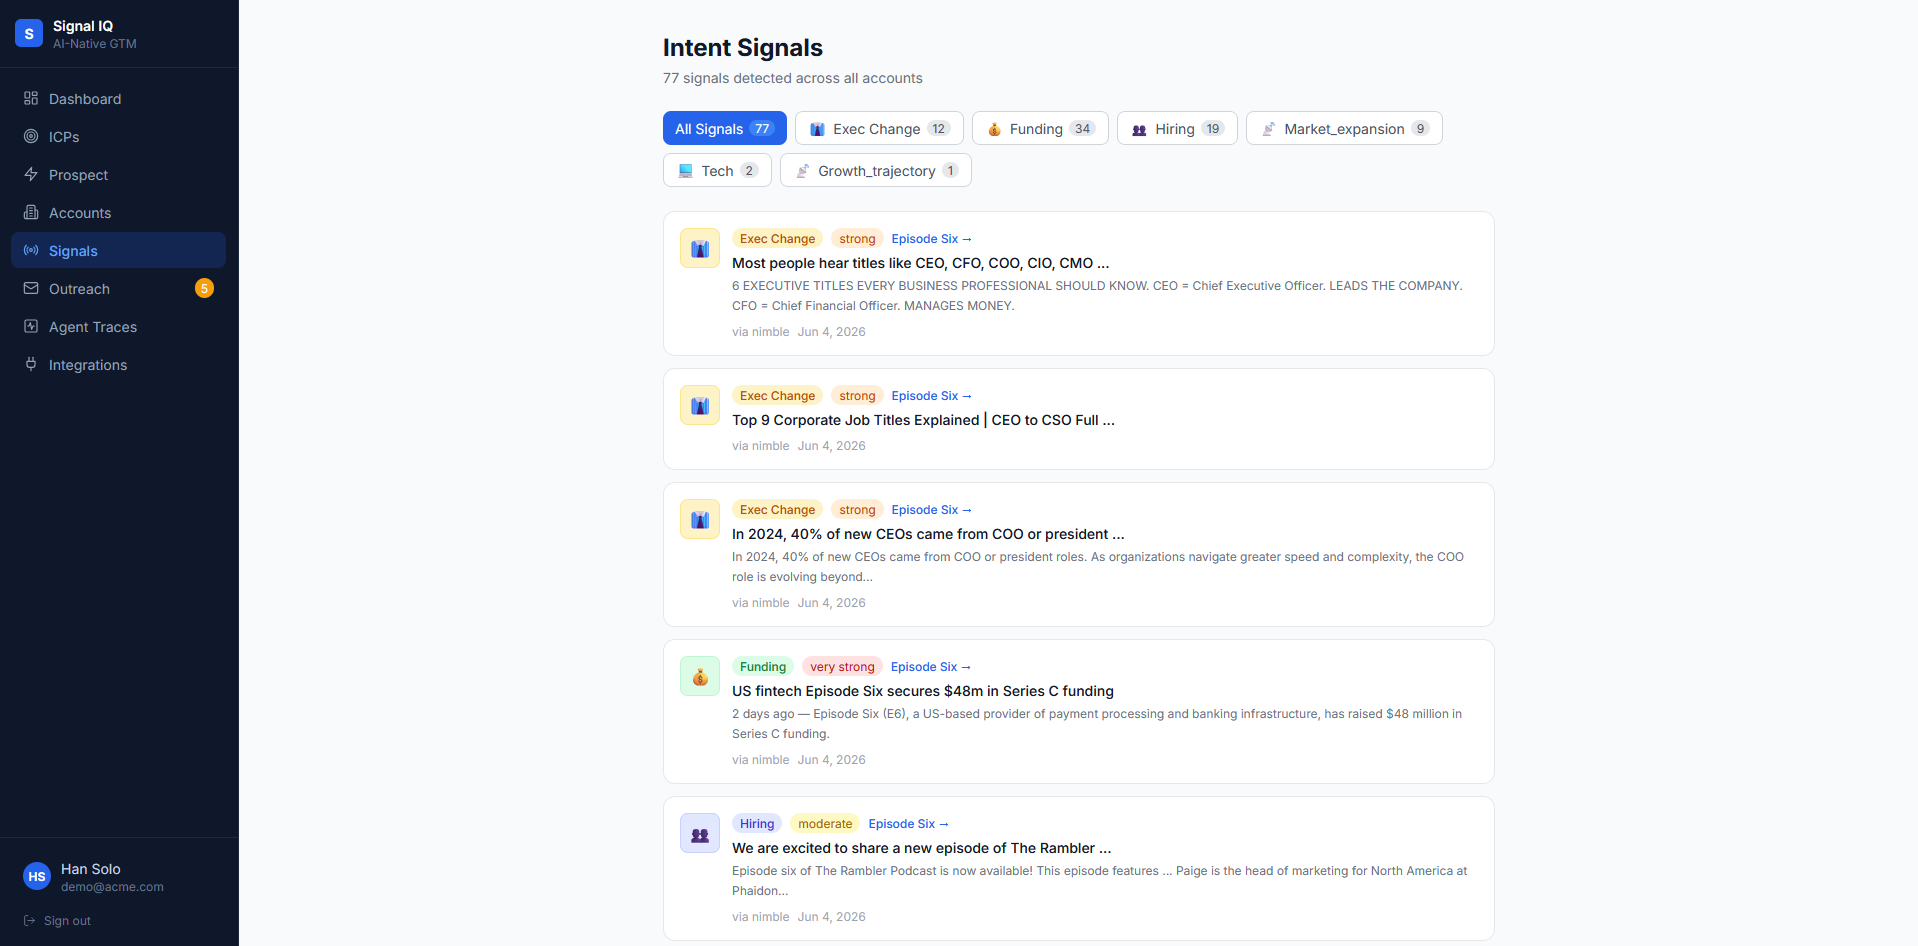Open Episode Six link on '40% of new CEOs' card
Screen dimensions: 1918x946
[931, 510]
